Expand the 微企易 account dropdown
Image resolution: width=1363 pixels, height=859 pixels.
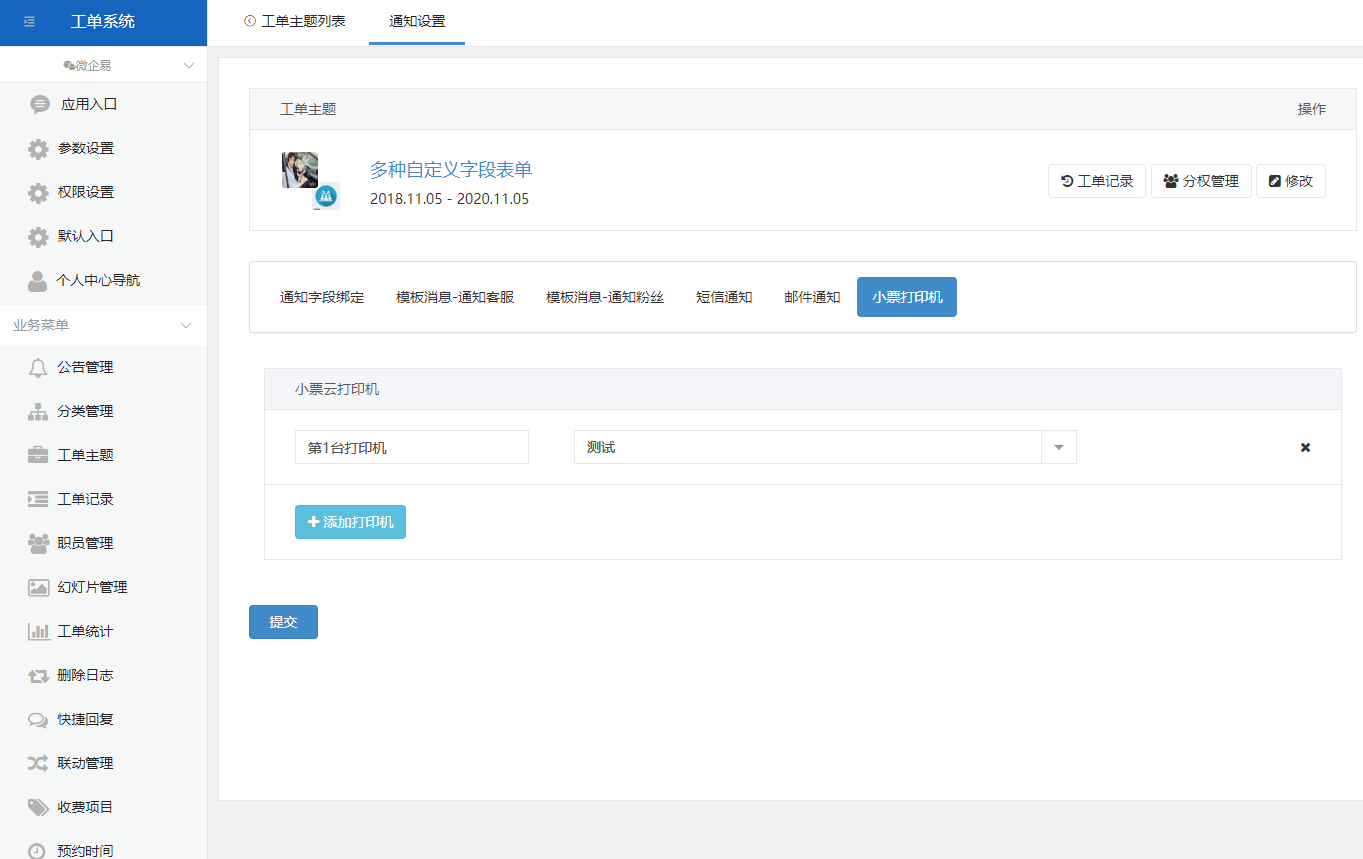(189, 65)
